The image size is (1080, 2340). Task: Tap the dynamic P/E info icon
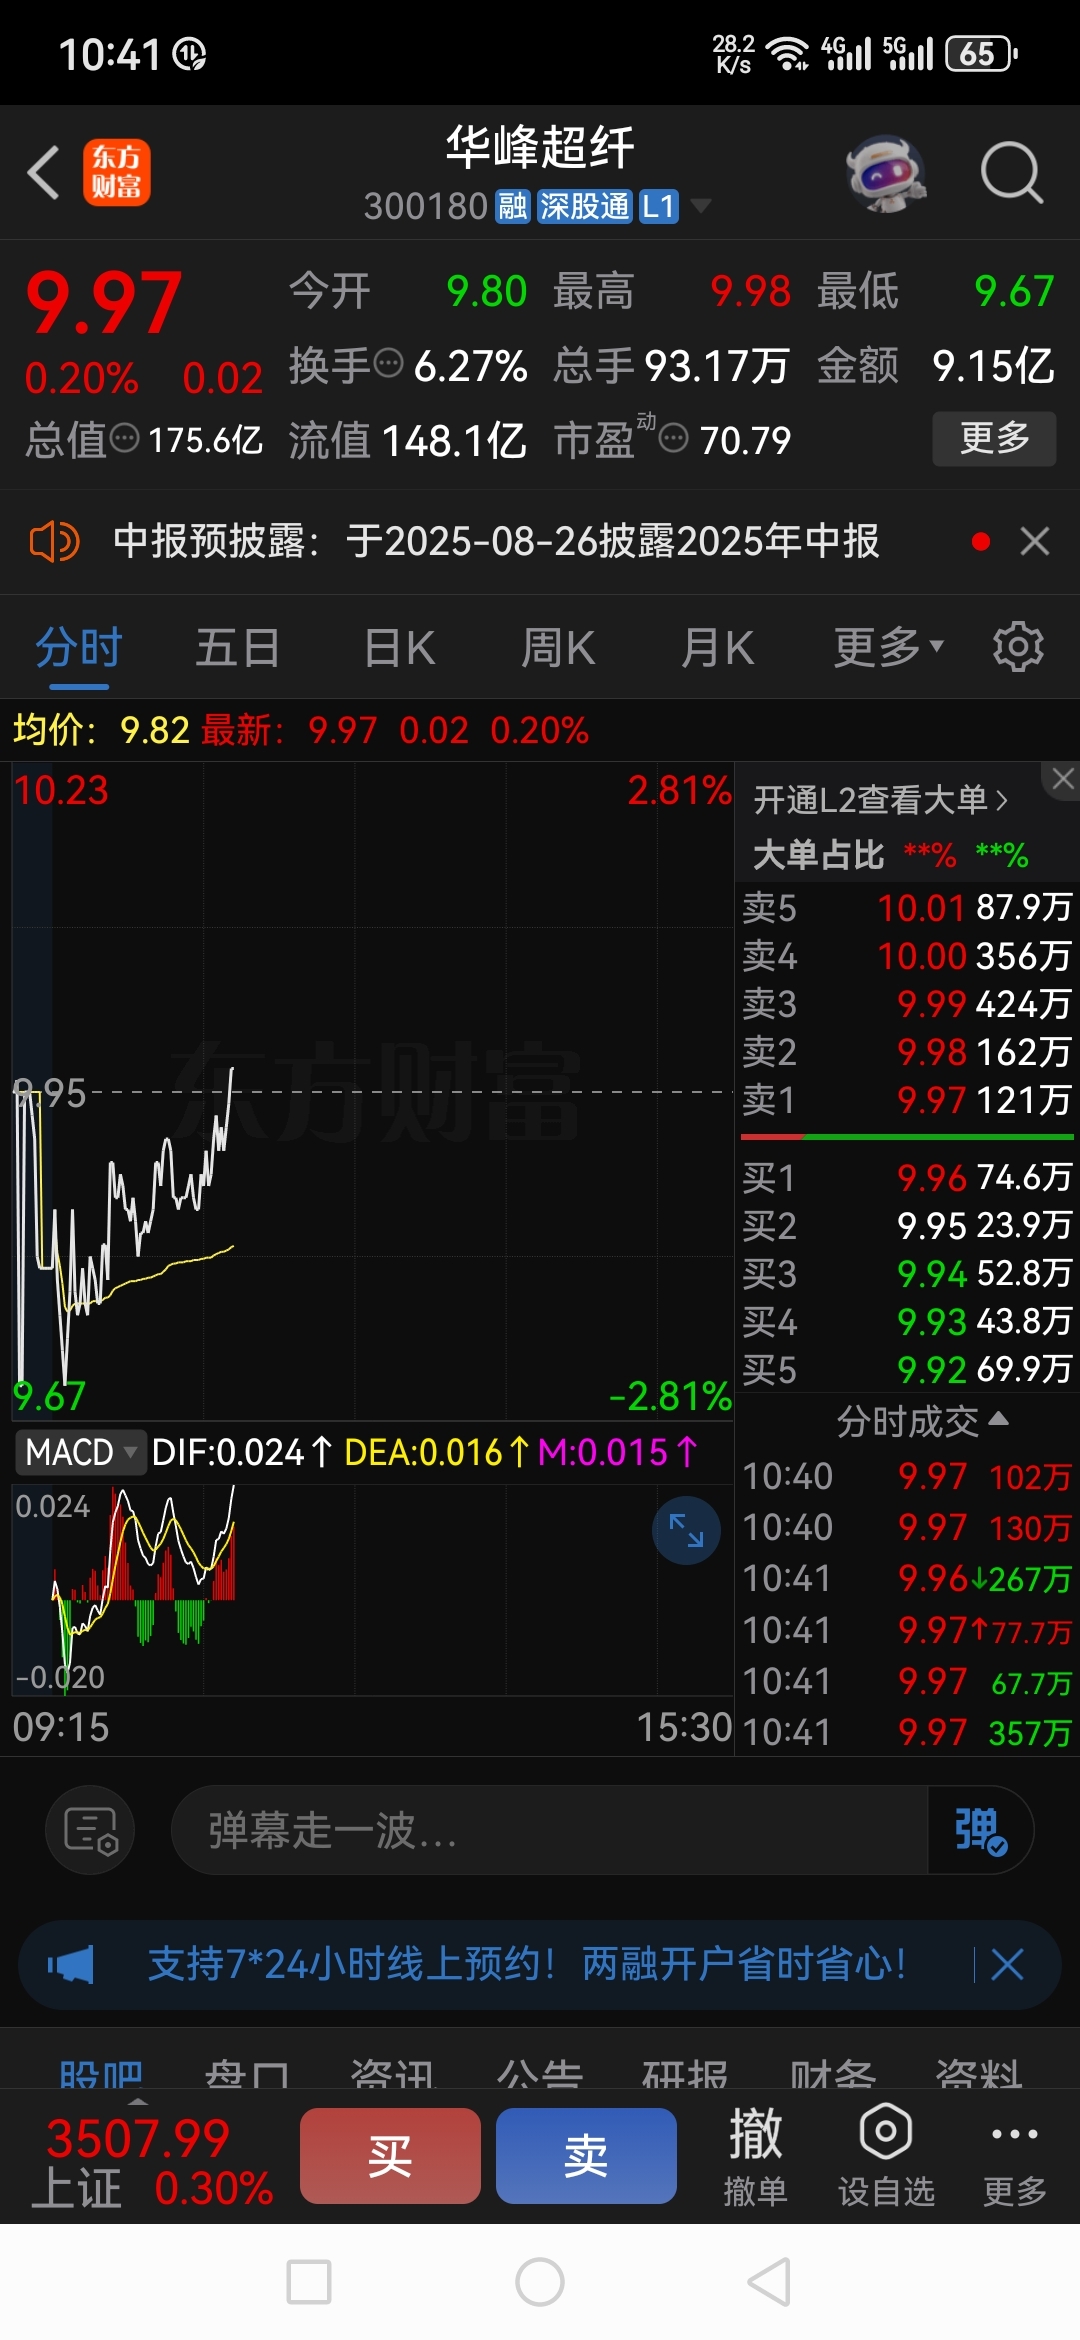674,437
